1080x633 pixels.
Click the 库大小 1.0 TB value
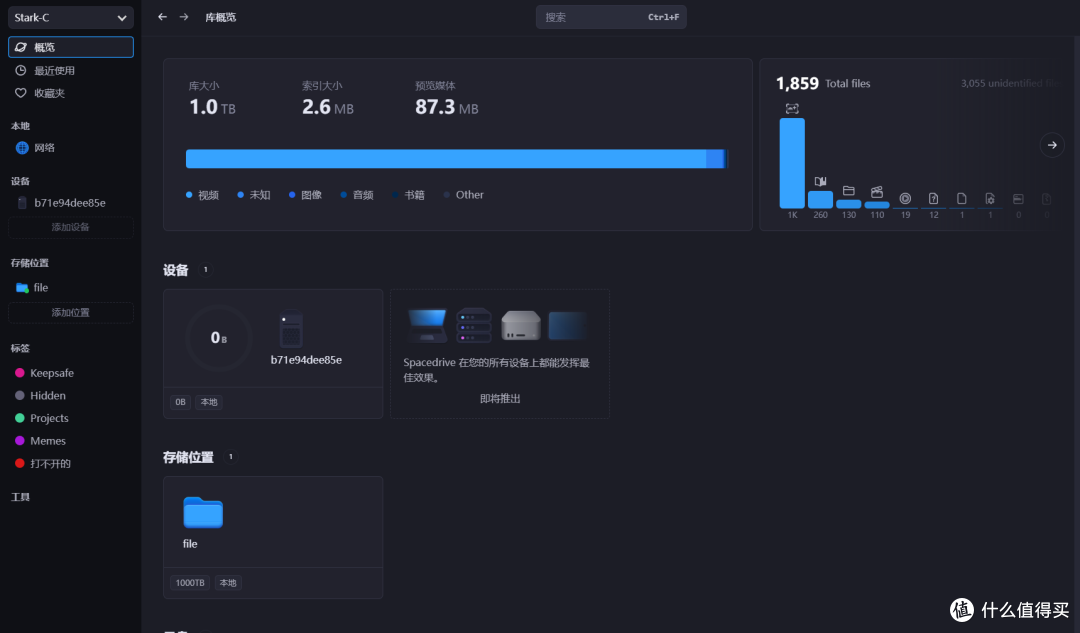[x=212, y=107]
